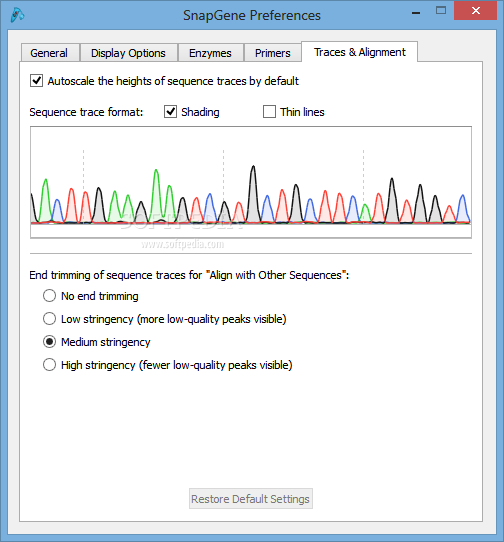Close the SnapGene Preferences window
Screen dimensions: 504x542
point(476,11)
